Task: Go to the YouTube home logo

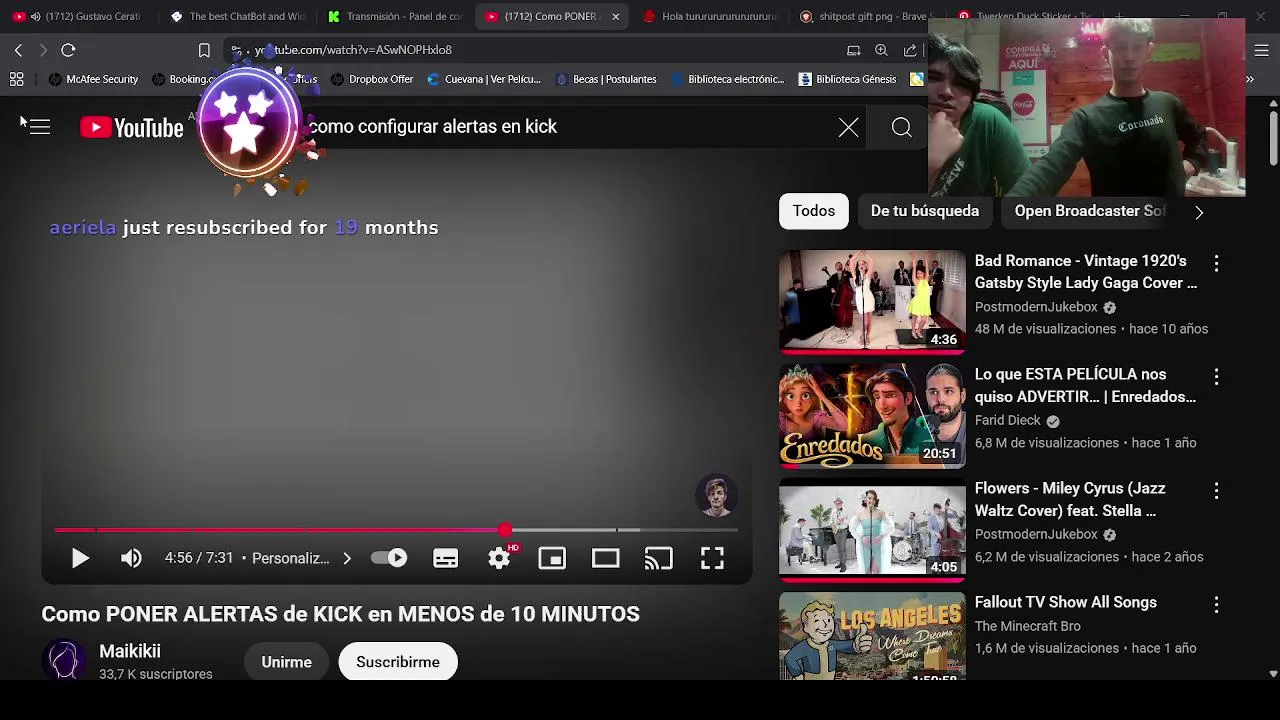Action: [x=132, y=127]
